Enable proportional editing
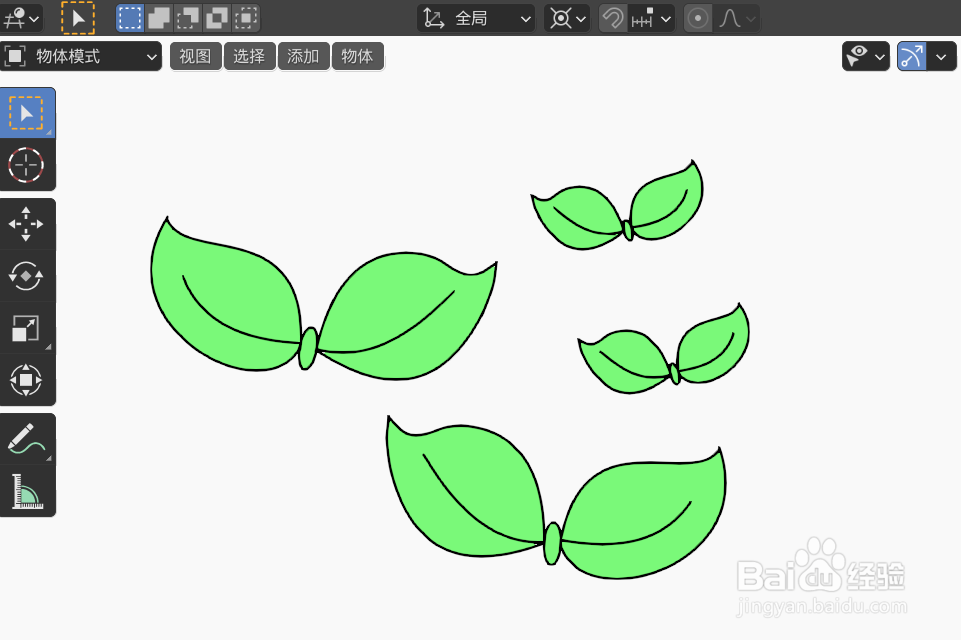 click(698, 17)
